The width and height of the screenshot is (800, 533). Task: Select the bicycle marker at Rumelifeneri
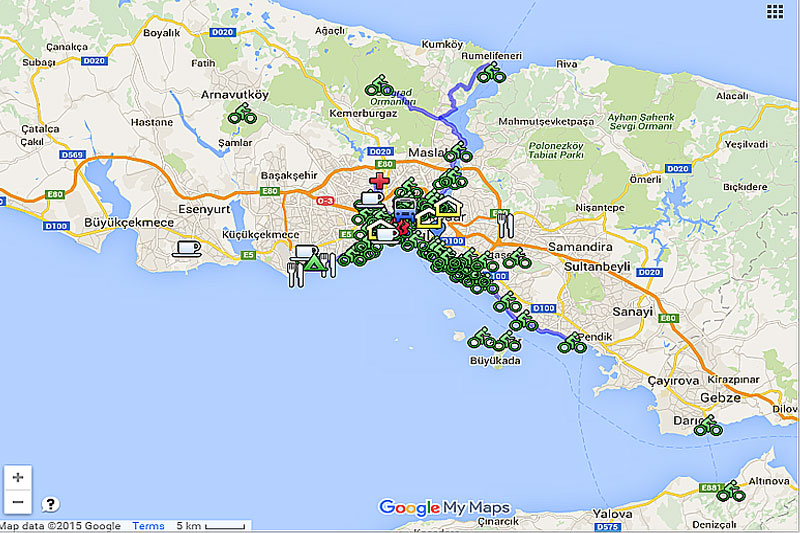pos(491,73)
